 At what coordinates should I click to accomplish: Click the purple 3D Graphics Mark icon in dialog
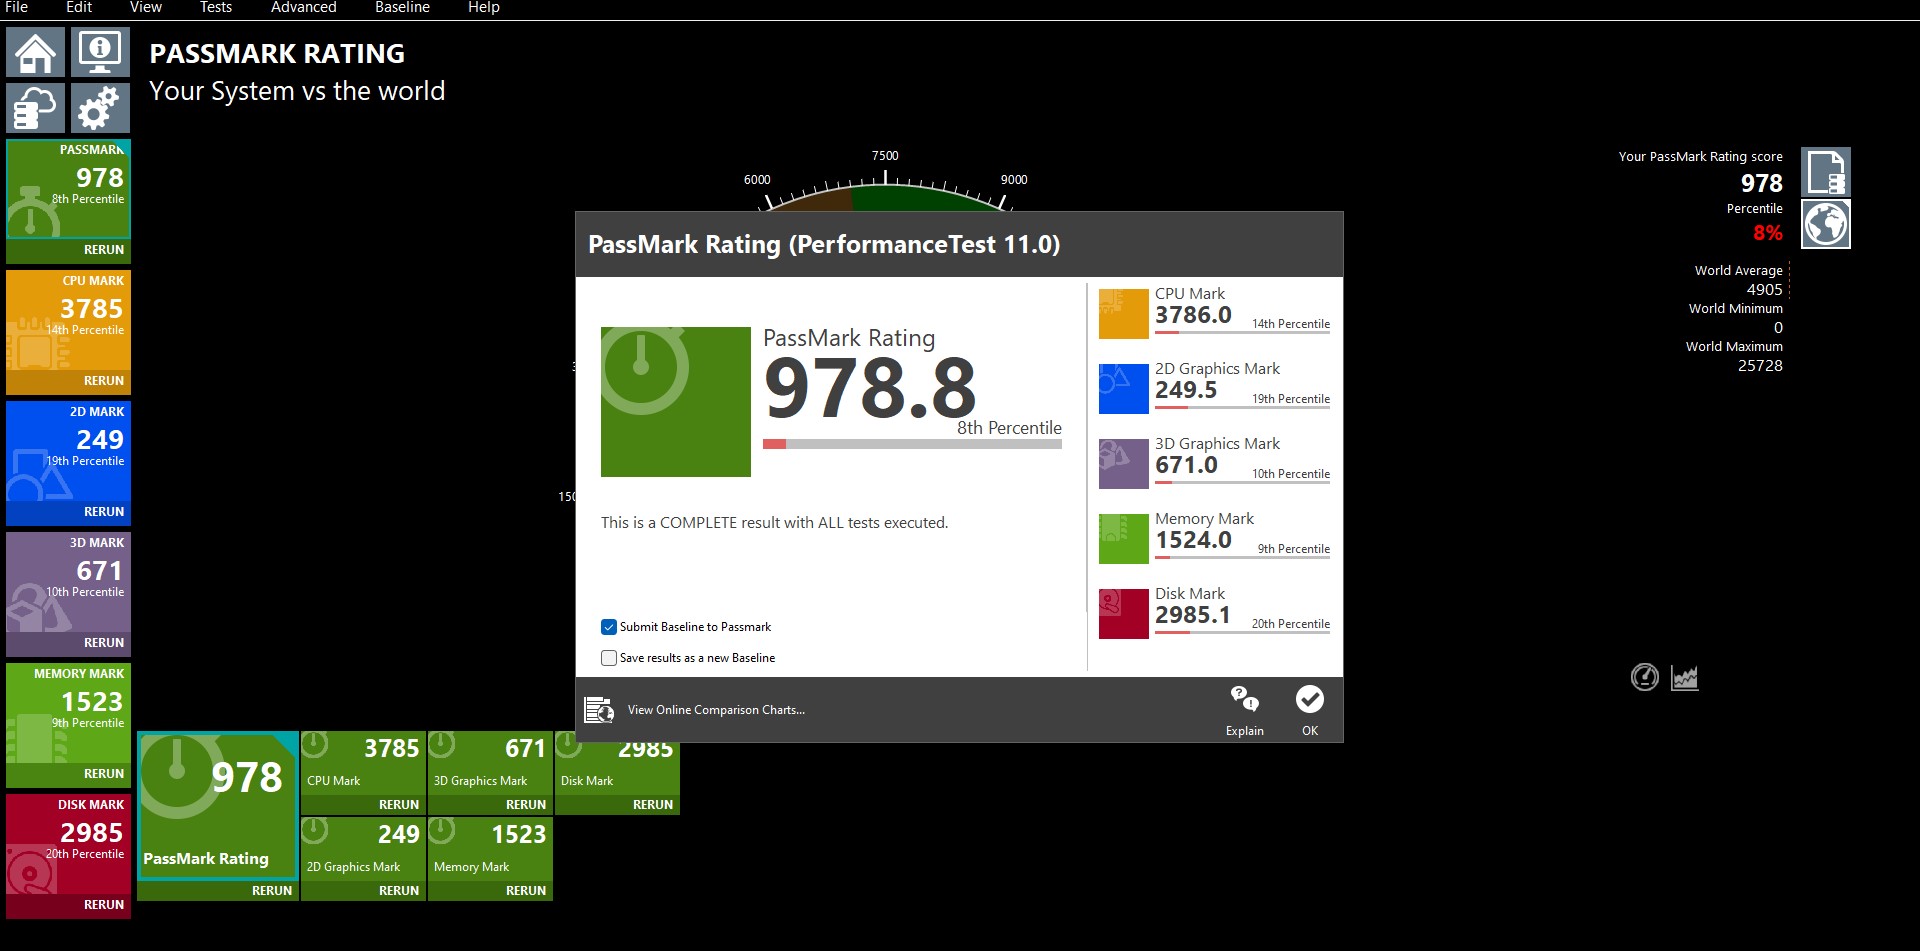click(1124, 464)
